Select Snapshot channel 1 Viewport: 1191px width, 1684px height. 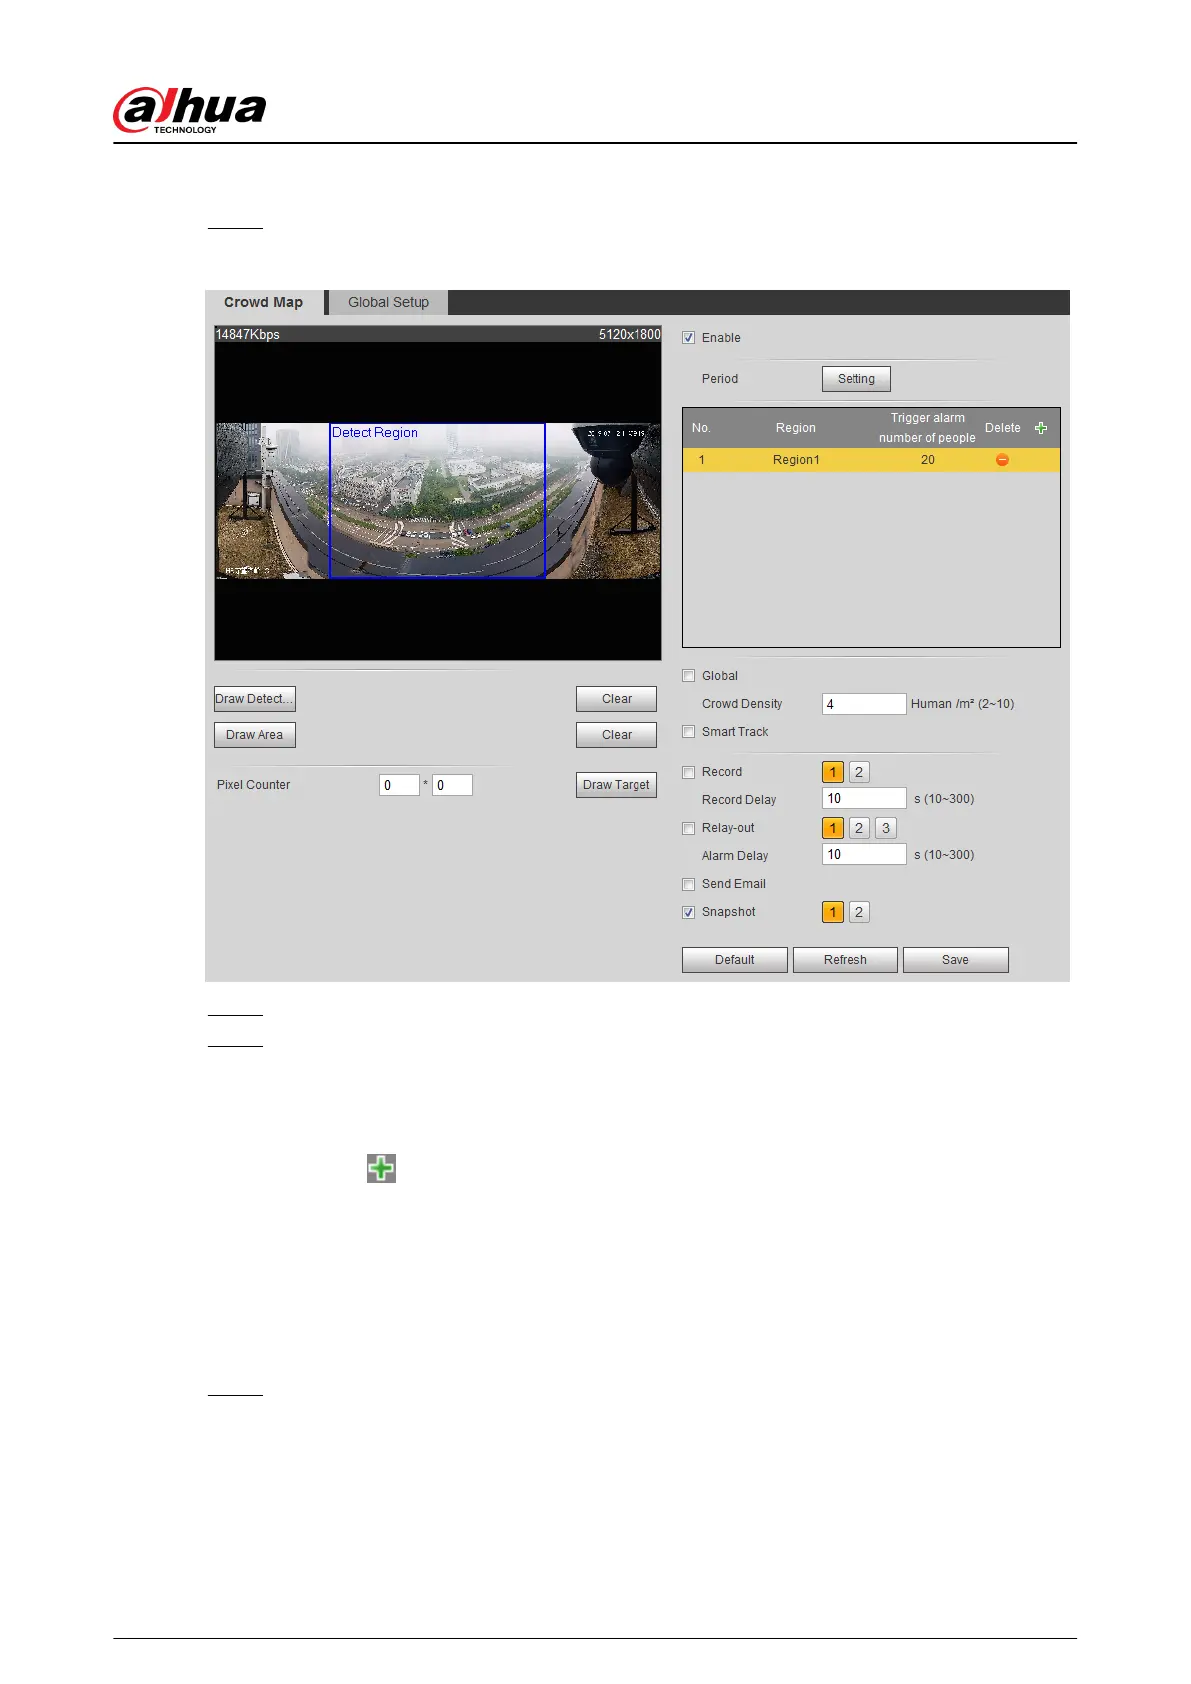tap(833, 912)
